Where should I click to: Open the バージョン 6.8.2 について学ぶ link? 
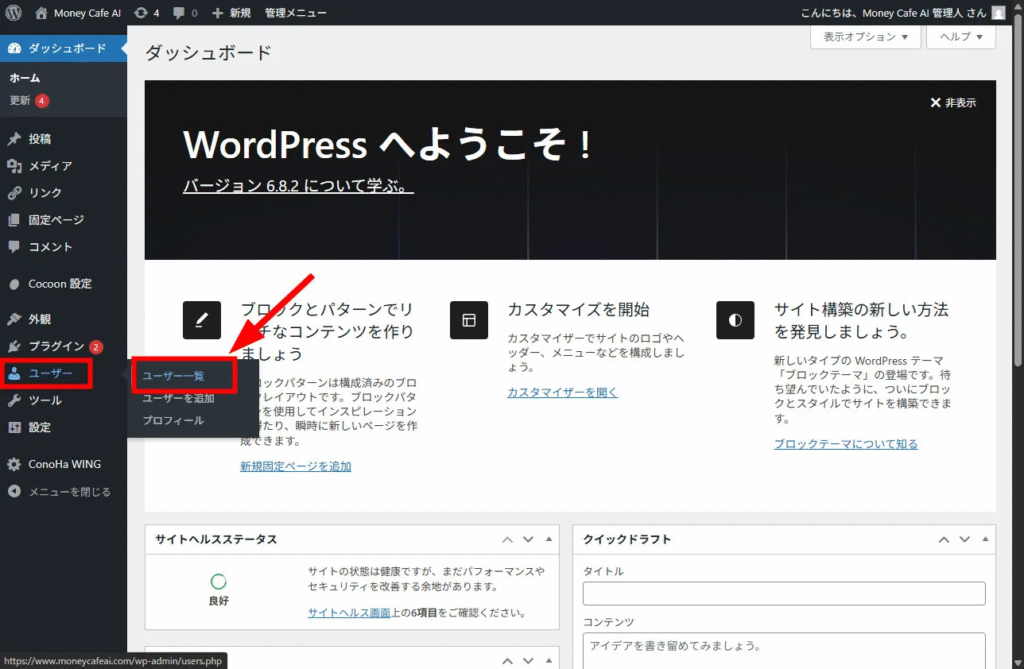click(298, 186)
